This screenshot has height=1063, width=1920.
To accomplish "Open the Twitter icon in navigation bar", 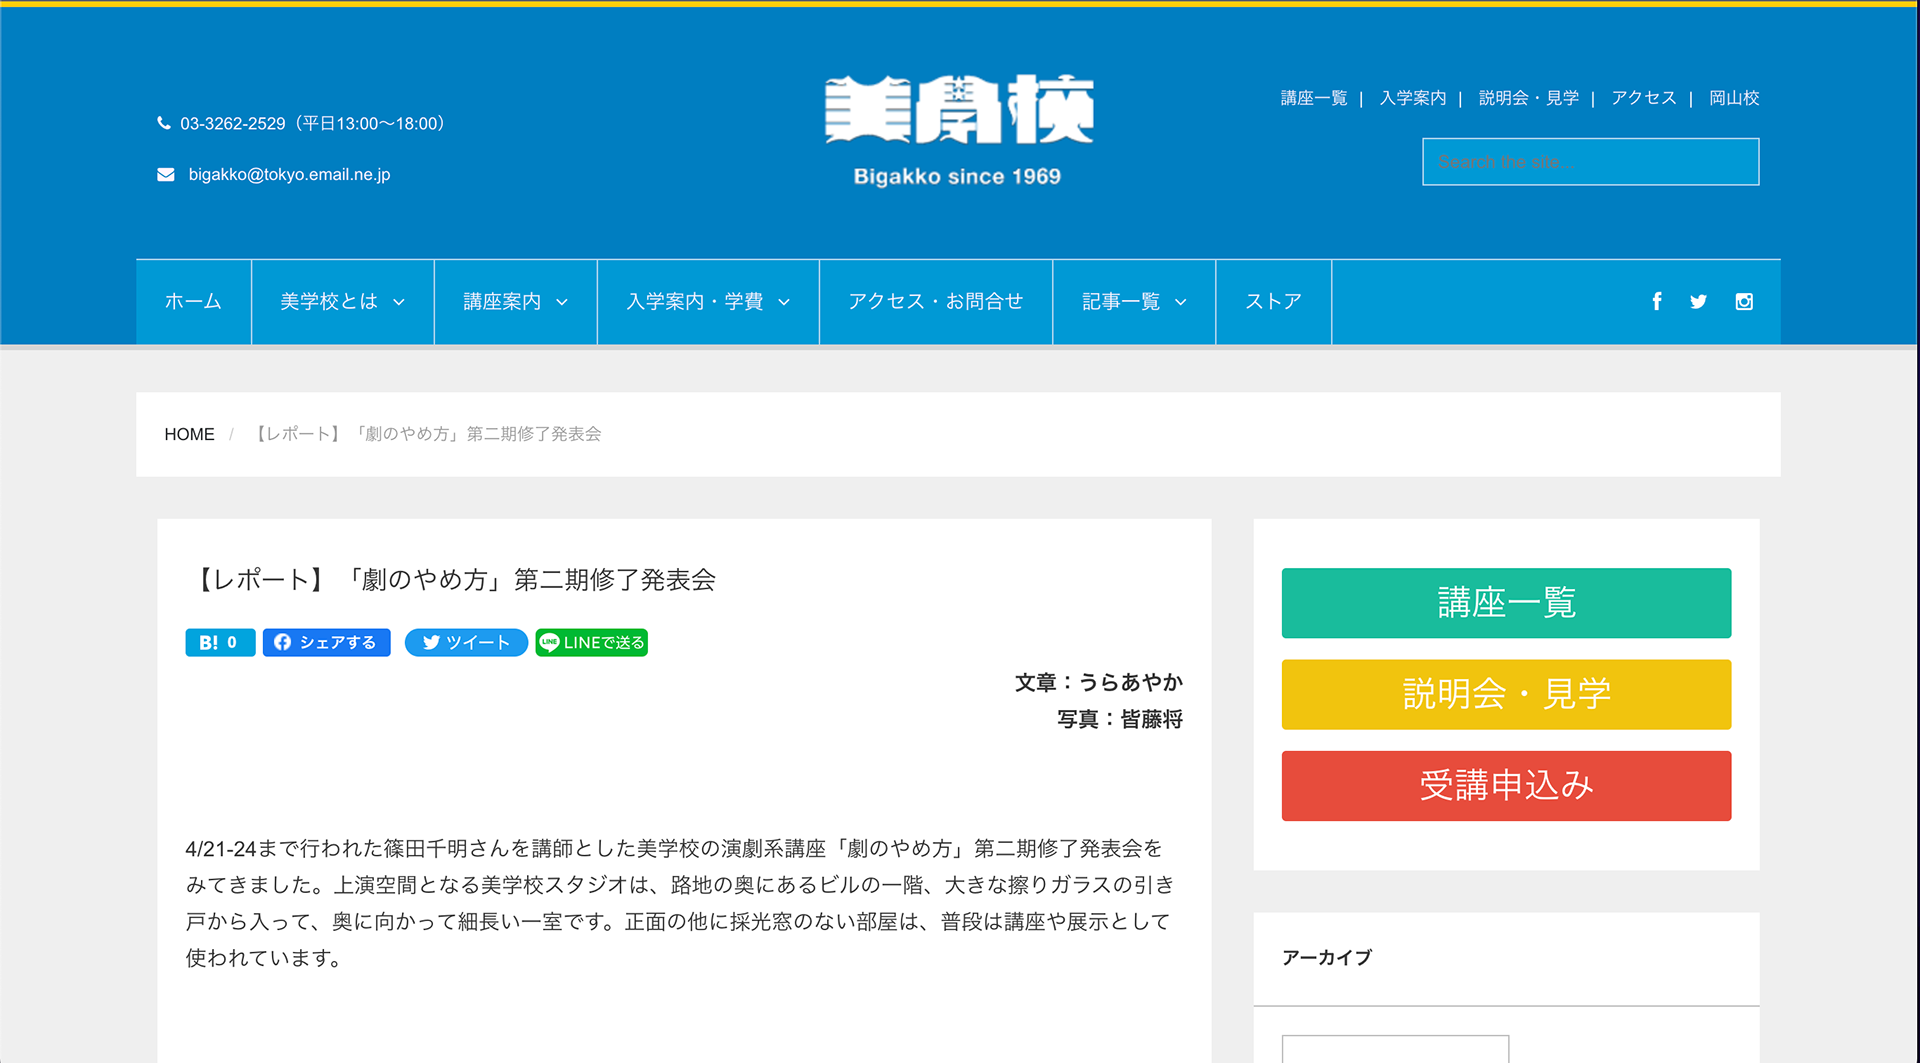I will (x=1698, y=301).
